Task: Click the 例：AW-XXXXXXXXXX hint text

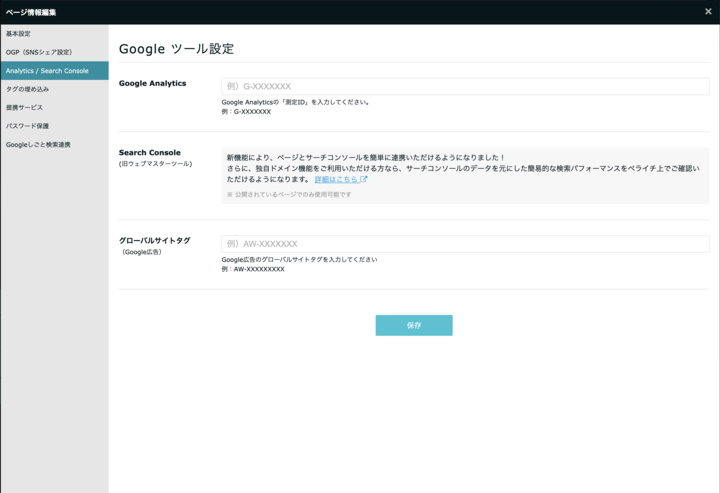Action: (253, 269)
